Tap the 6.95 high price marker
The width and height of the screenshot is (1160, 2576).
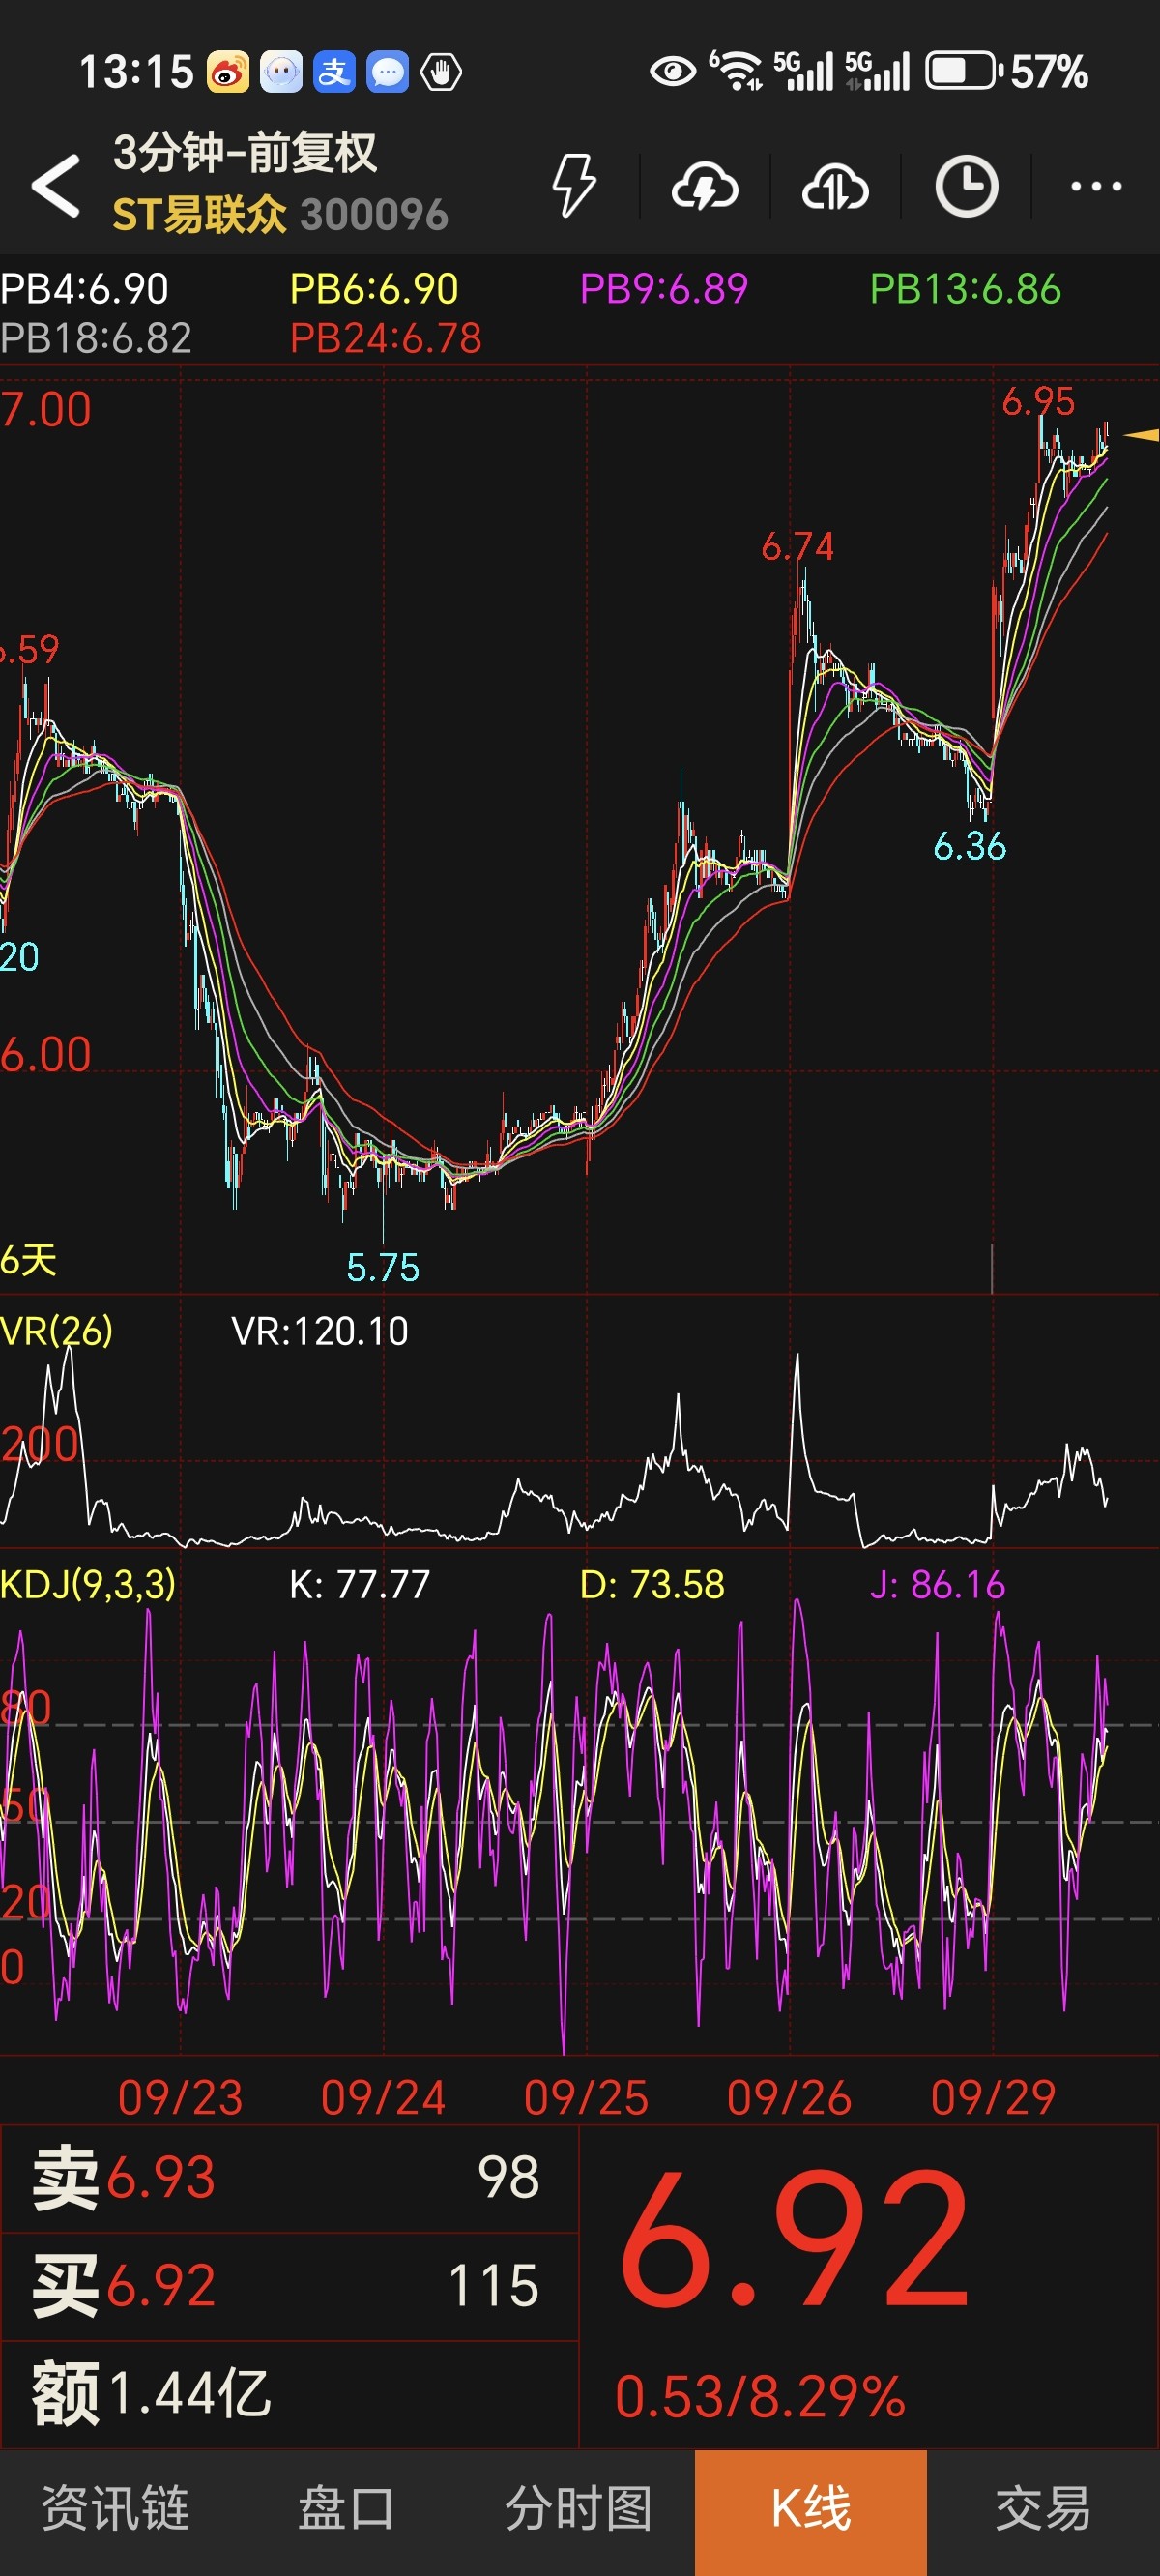1038,402
